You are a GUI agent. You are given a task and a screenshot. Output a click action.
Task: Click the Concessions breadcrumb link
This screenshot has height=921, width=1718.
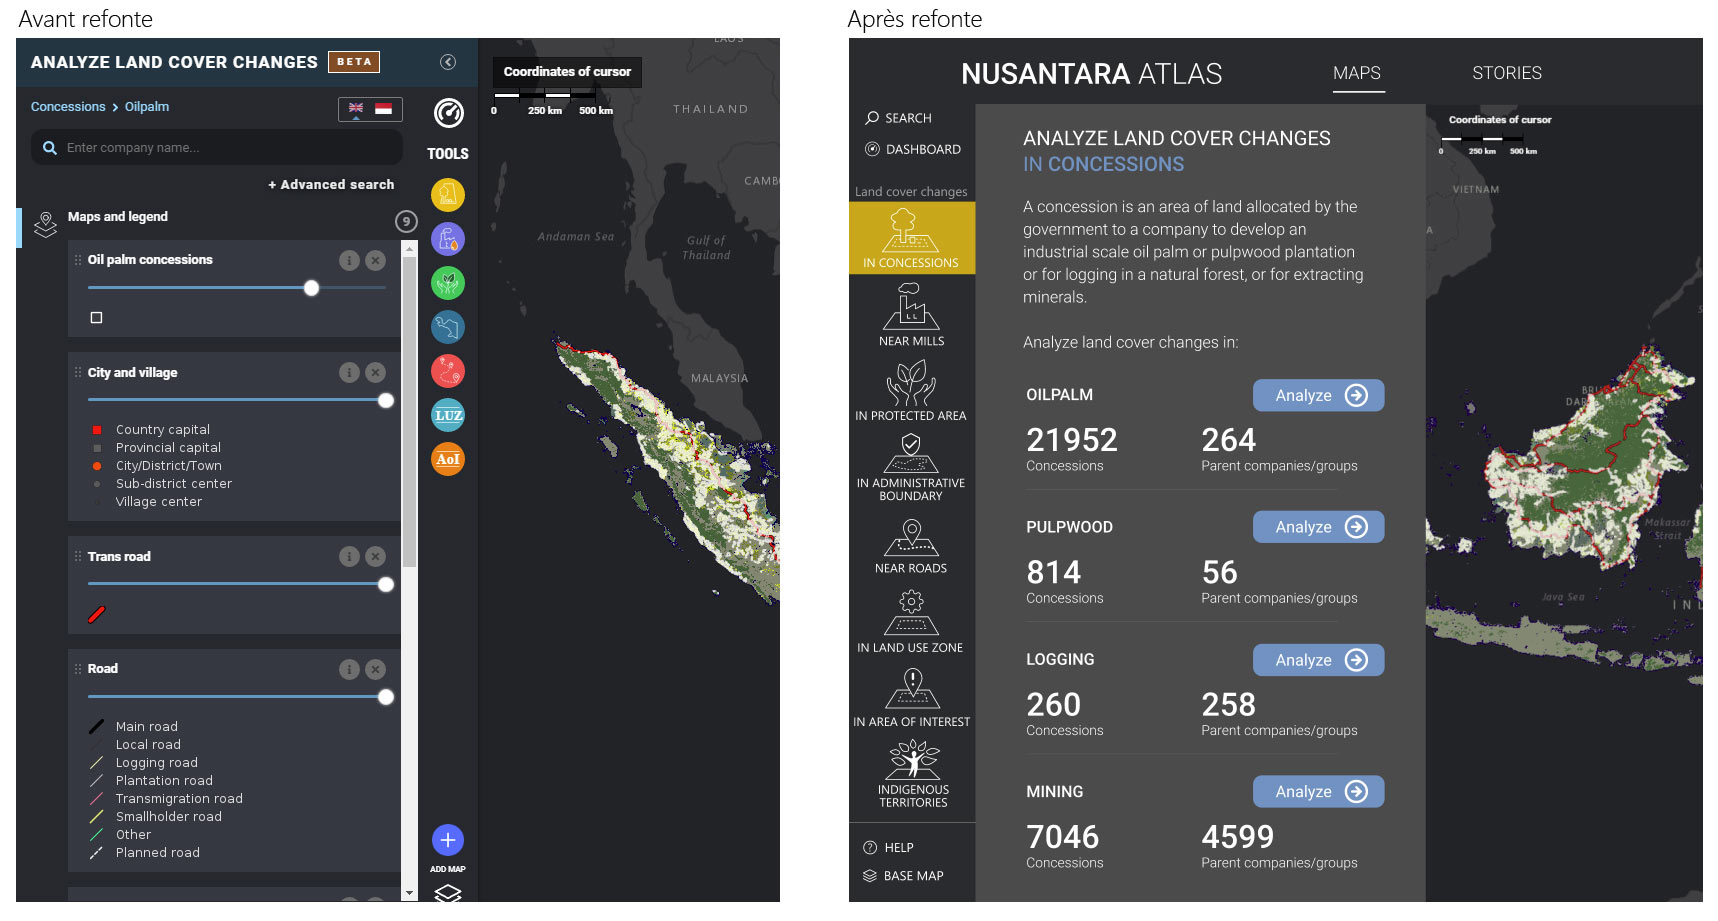pos(68,107)
